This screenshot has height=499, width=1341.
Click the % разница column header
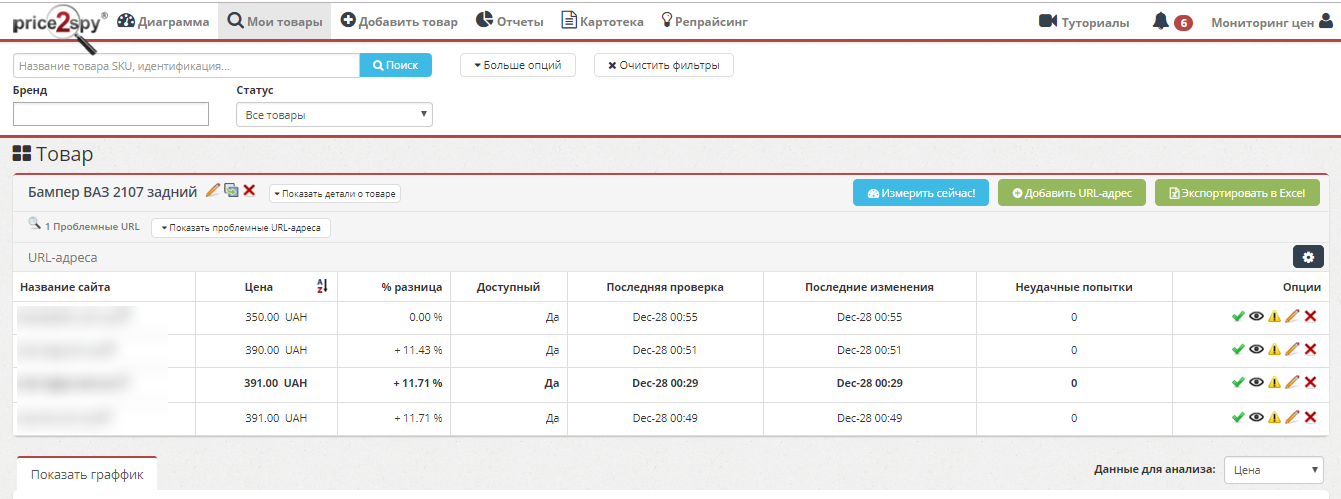[x=411, y=287]
